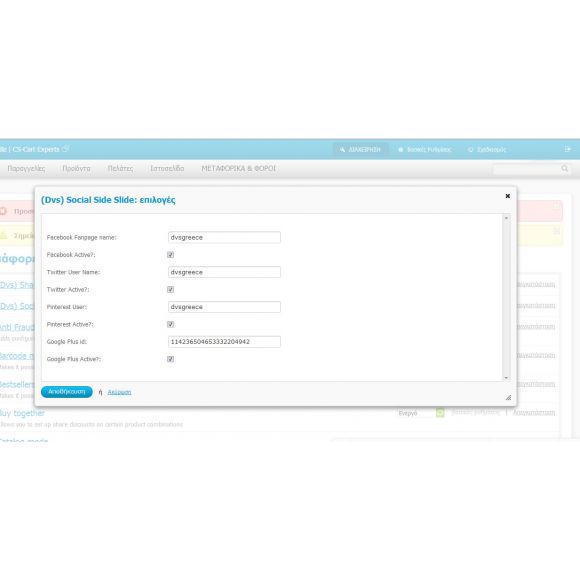Screen dimensions: 580x580
Task: Click the dialog resize grip icon
Action: 508,398
